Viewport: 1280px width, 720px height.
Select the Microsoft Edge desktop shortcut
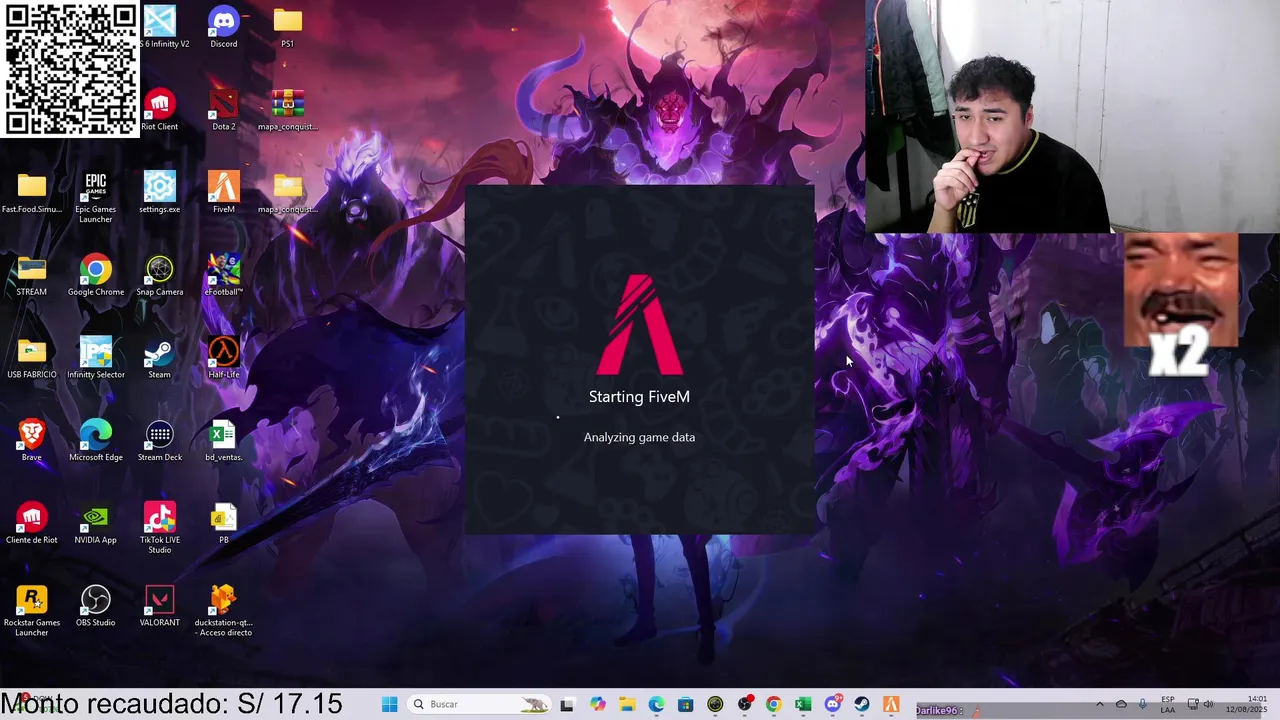coord(95,440)
